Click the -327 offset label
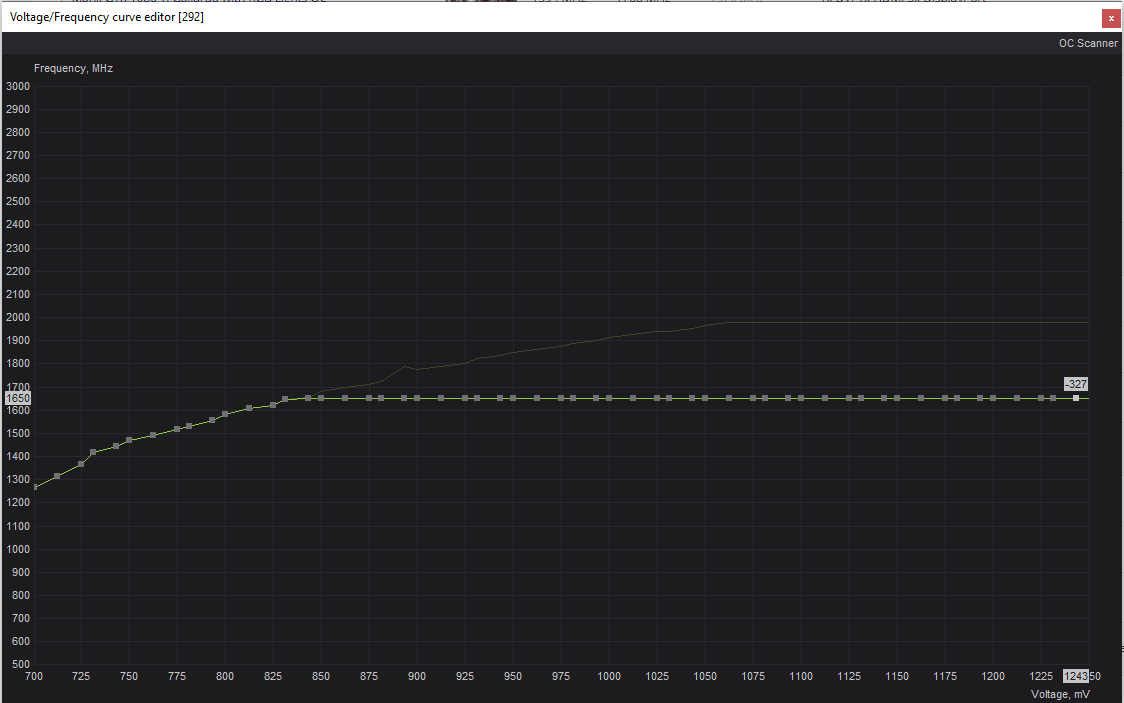1124x703 pixels. pyautogui.click(x=1074, y=384)
